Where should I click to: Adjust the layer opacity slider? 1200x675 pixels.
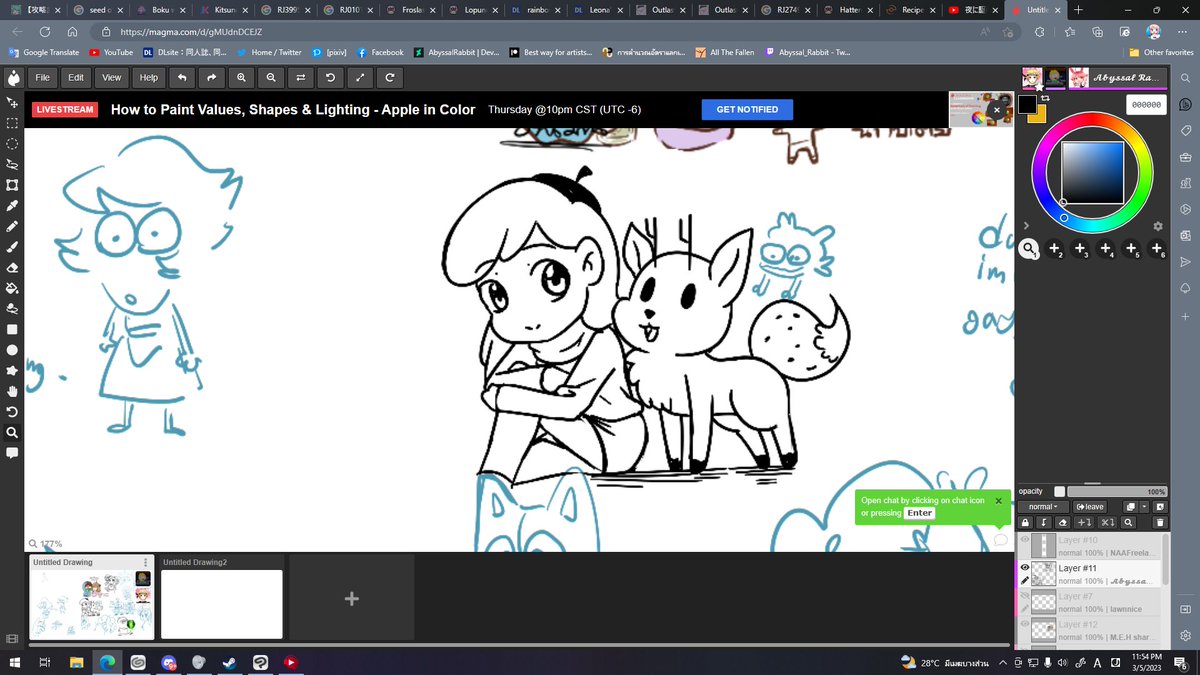(1117, 491)
